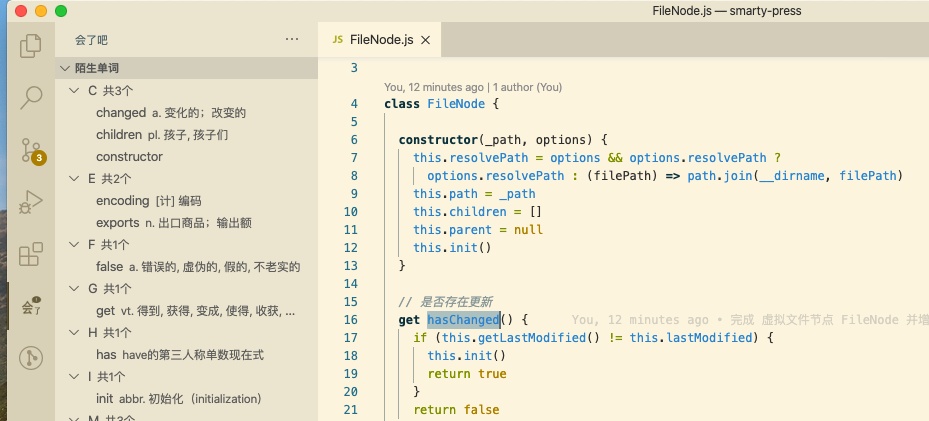The width and height of the screenshot is (929, 421).
Task: Click 'return false' on line 21
Action: point(456,410)
